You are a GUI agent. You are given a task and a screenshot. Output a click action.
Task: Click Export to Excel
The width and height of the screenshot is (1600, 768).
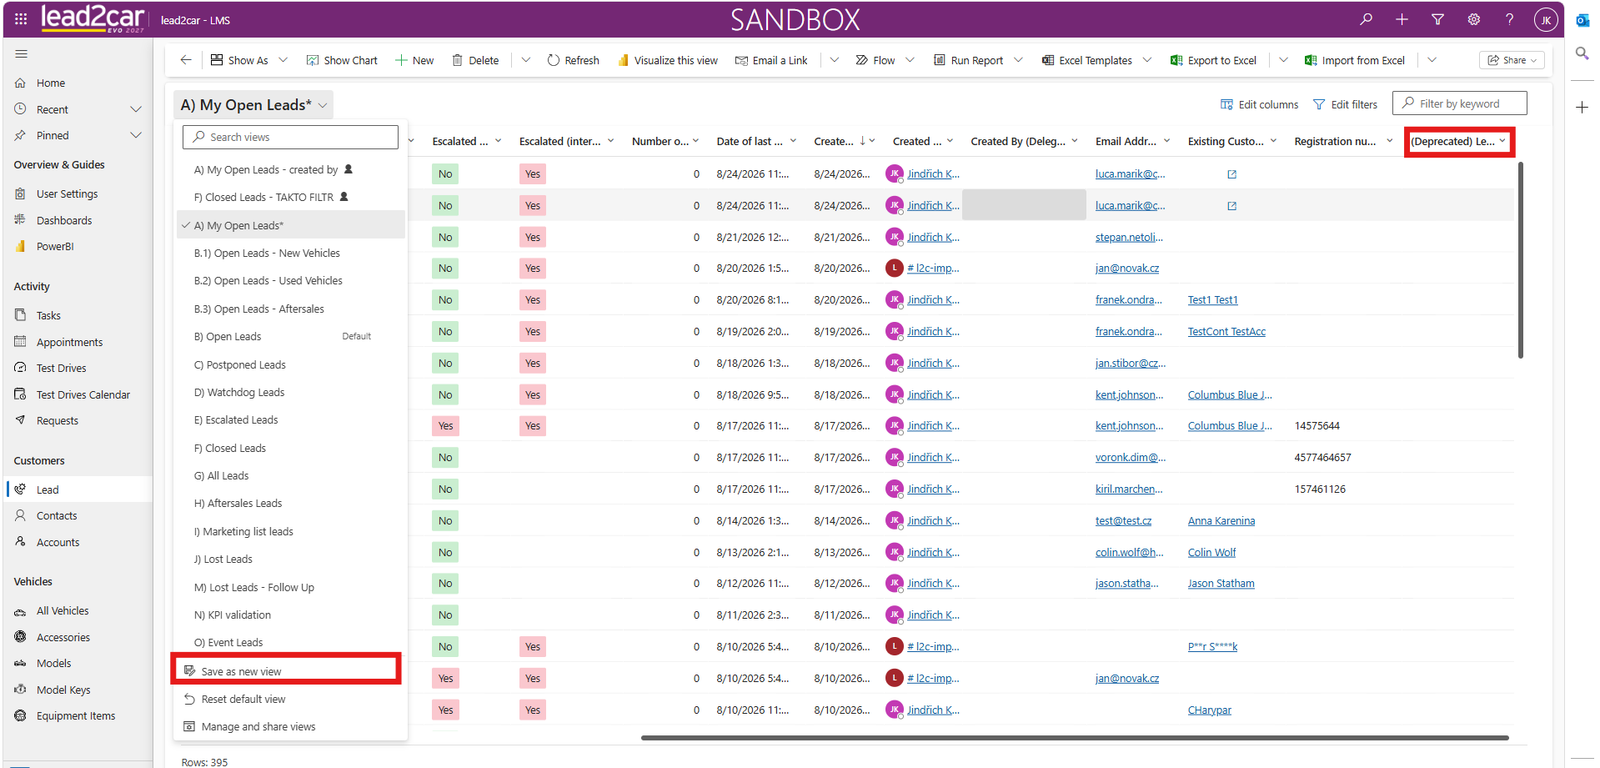click(x=1213, y=60)
